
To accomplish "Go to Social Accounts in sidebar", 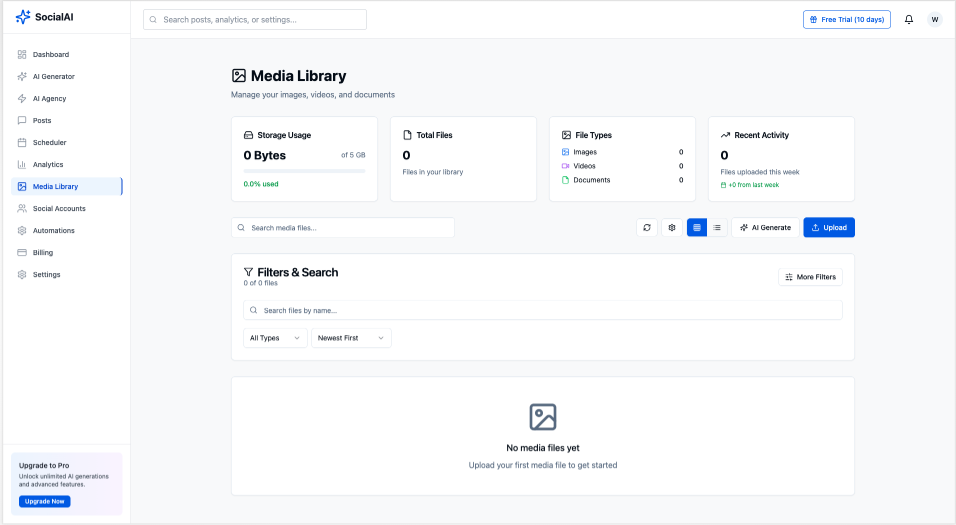I will pyautogui.click(x=59, y=208).
